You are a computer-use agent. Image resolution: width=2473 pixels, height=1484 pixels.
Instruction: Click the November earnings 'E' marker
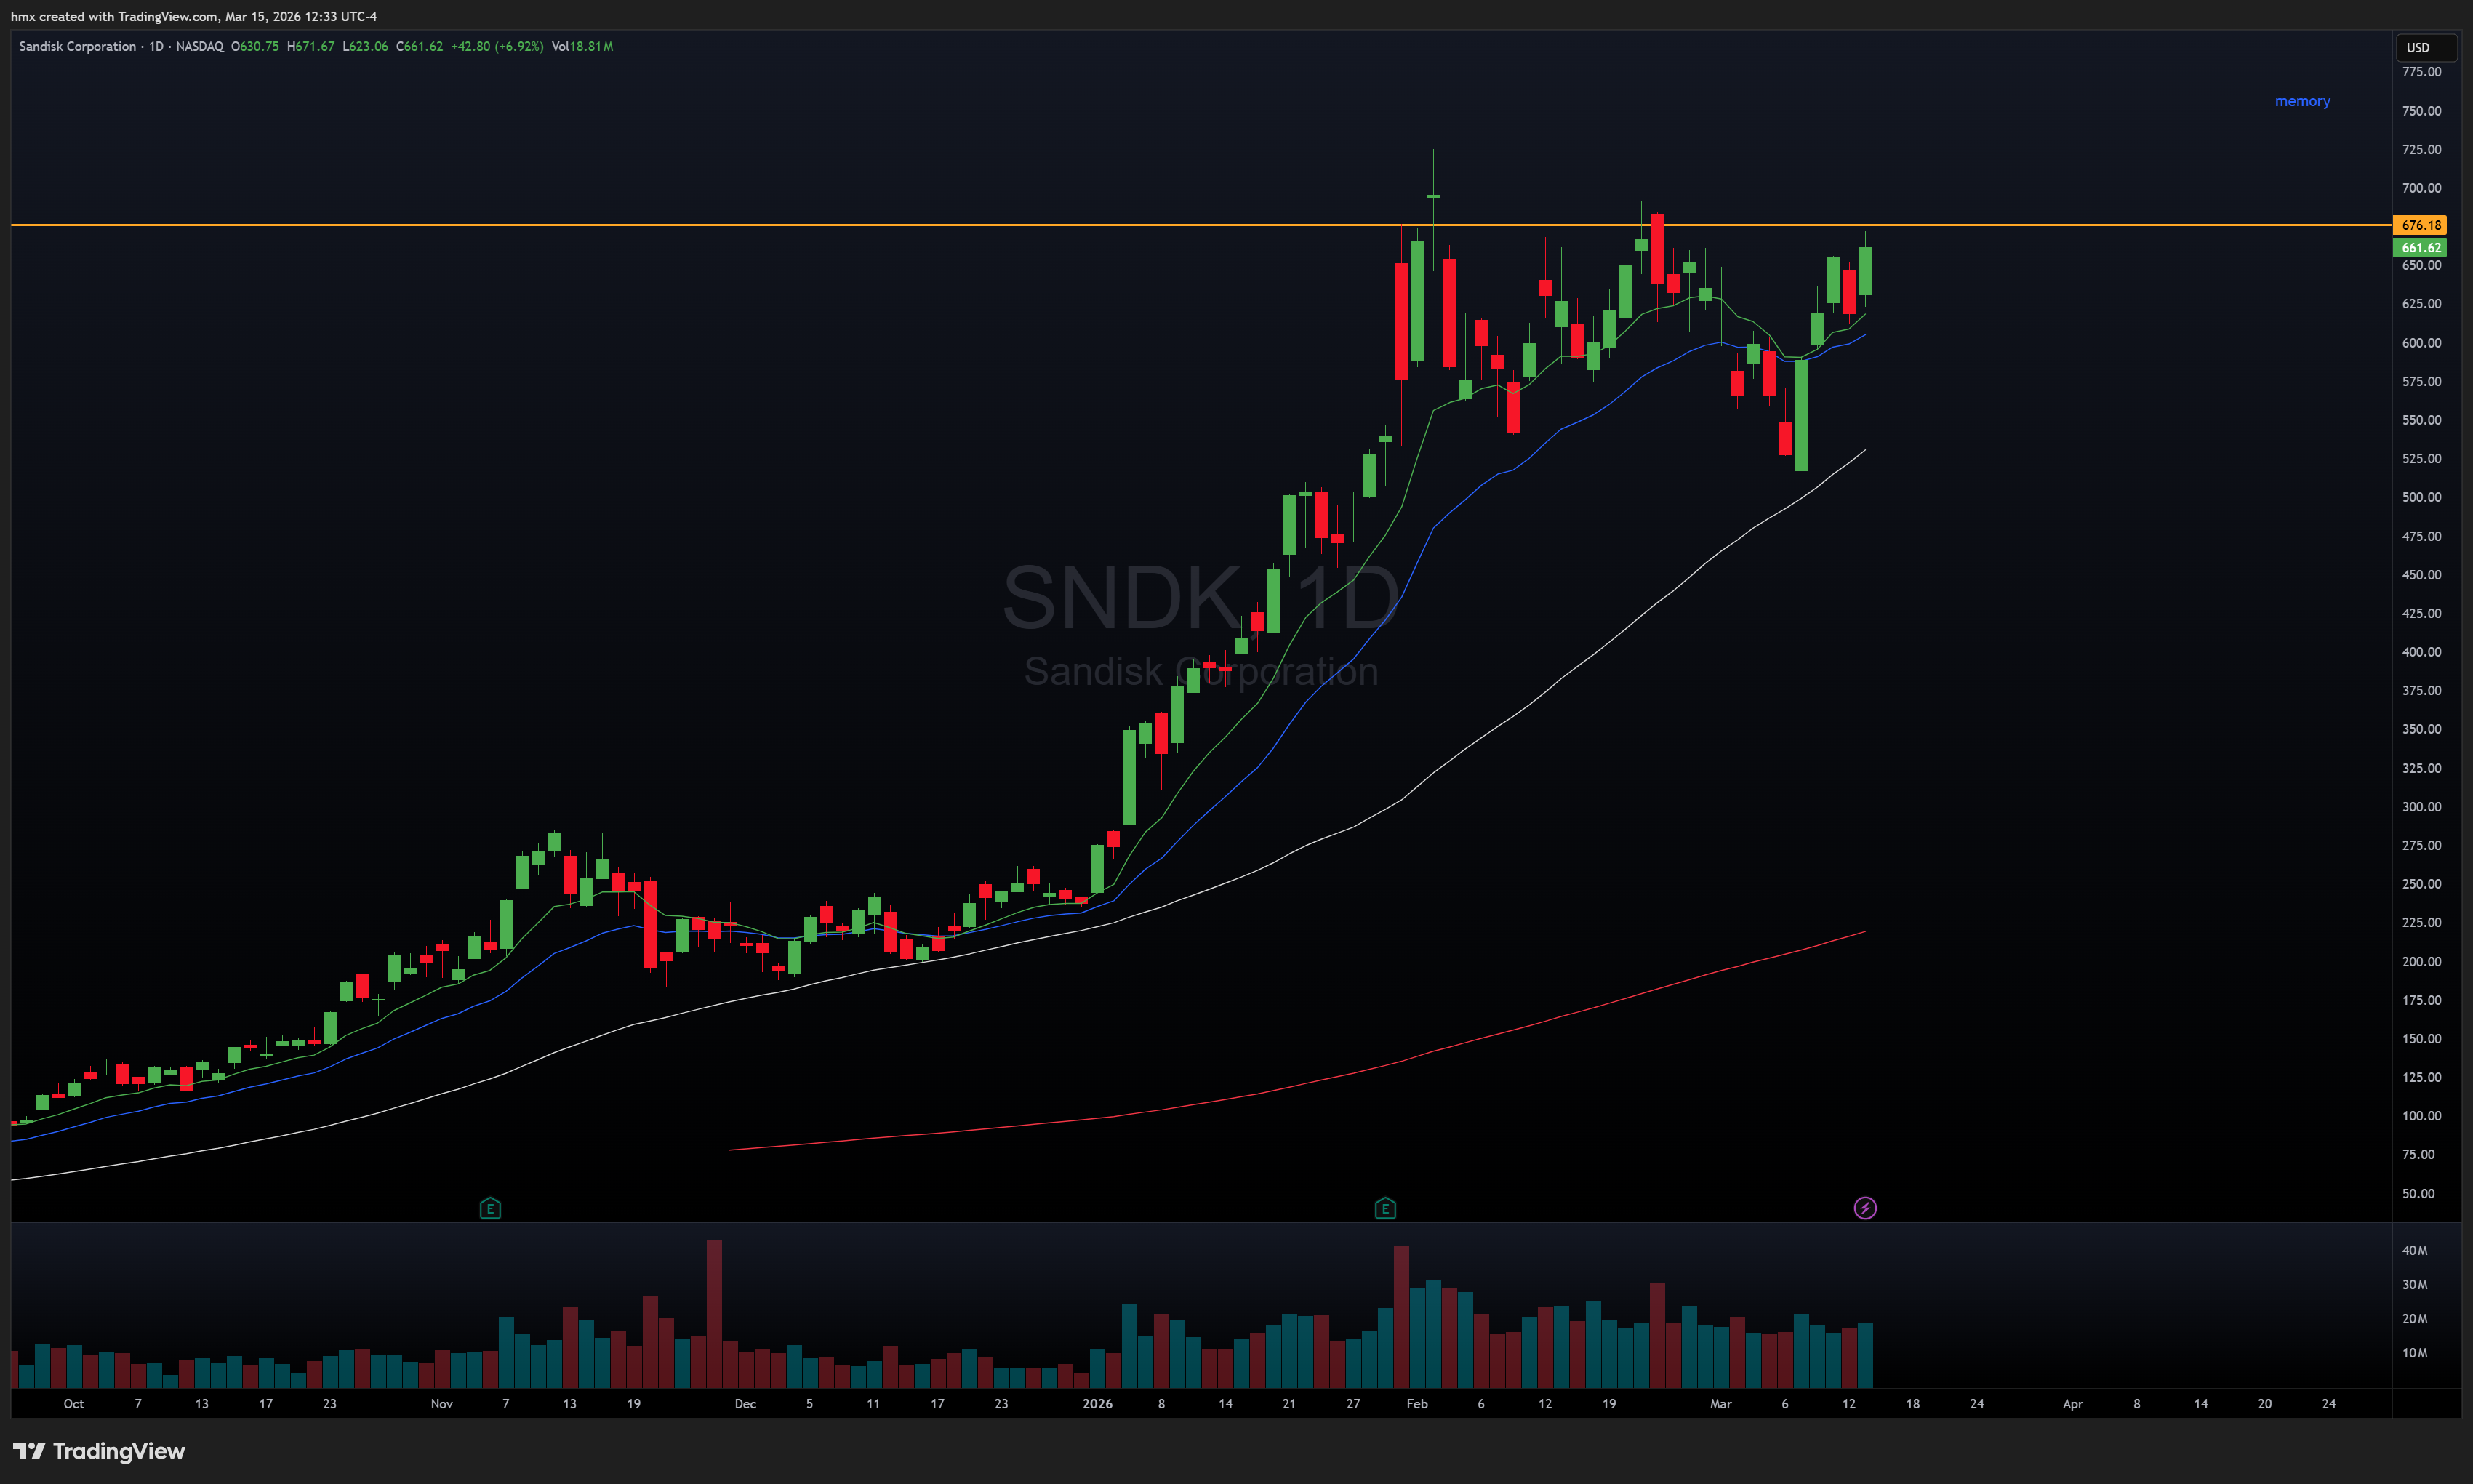(x=490, y=1208)
